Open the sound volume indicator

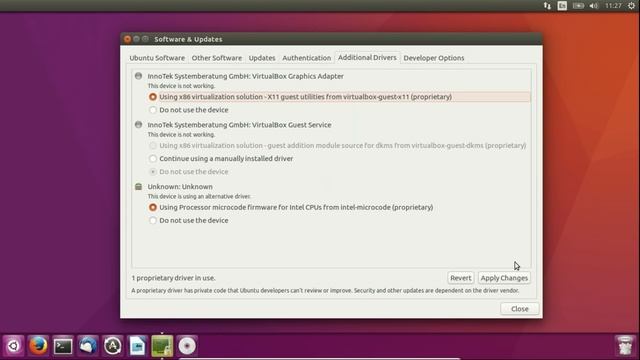click(x=593, y=6)
